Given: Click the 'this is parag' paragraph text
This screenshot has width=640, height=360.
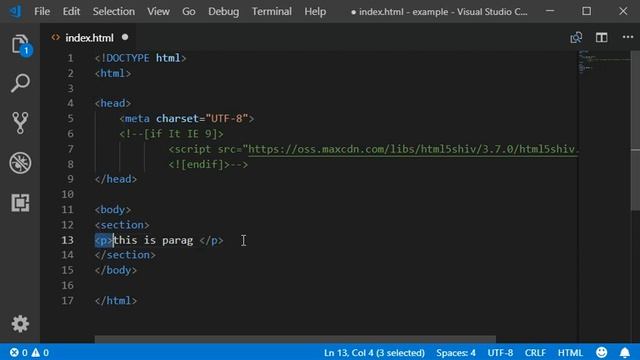Looking at the screenshot, I should coord(153,240).
